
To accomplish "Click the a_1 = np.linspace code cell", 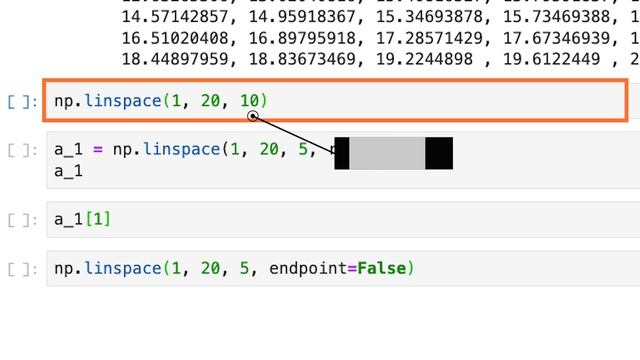I will [343, 160].
